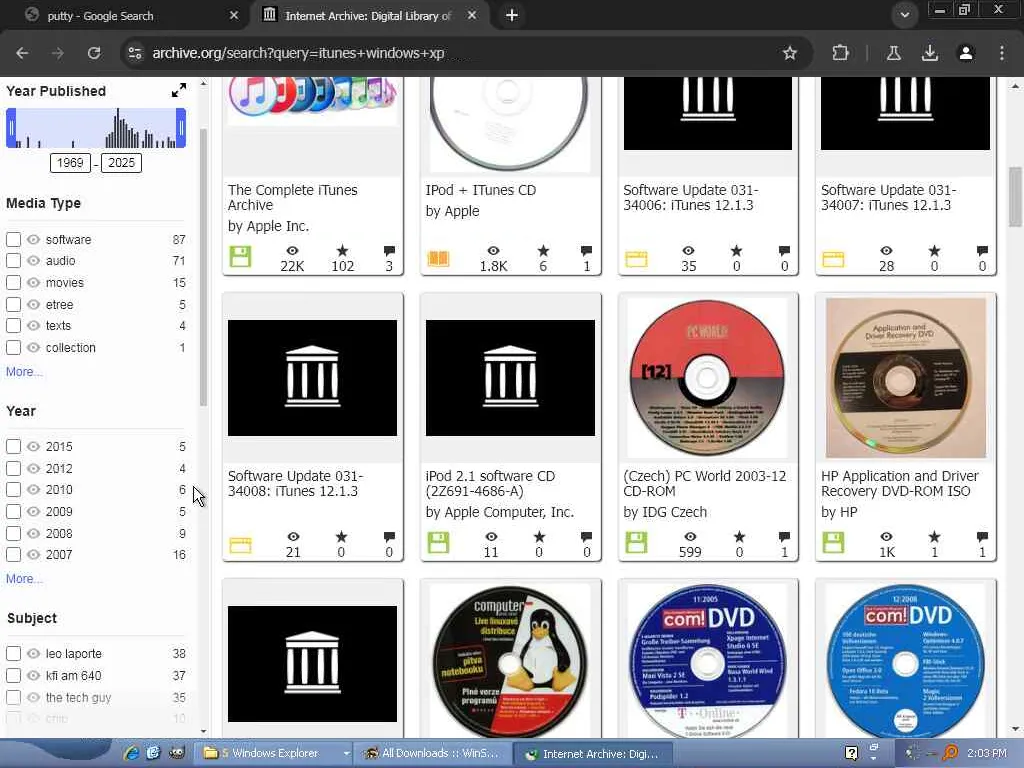Hide 2010 results with the eye toggle
Image resolution: width=1024 pixels, height=768 pixels.
(x=33, y=490)
